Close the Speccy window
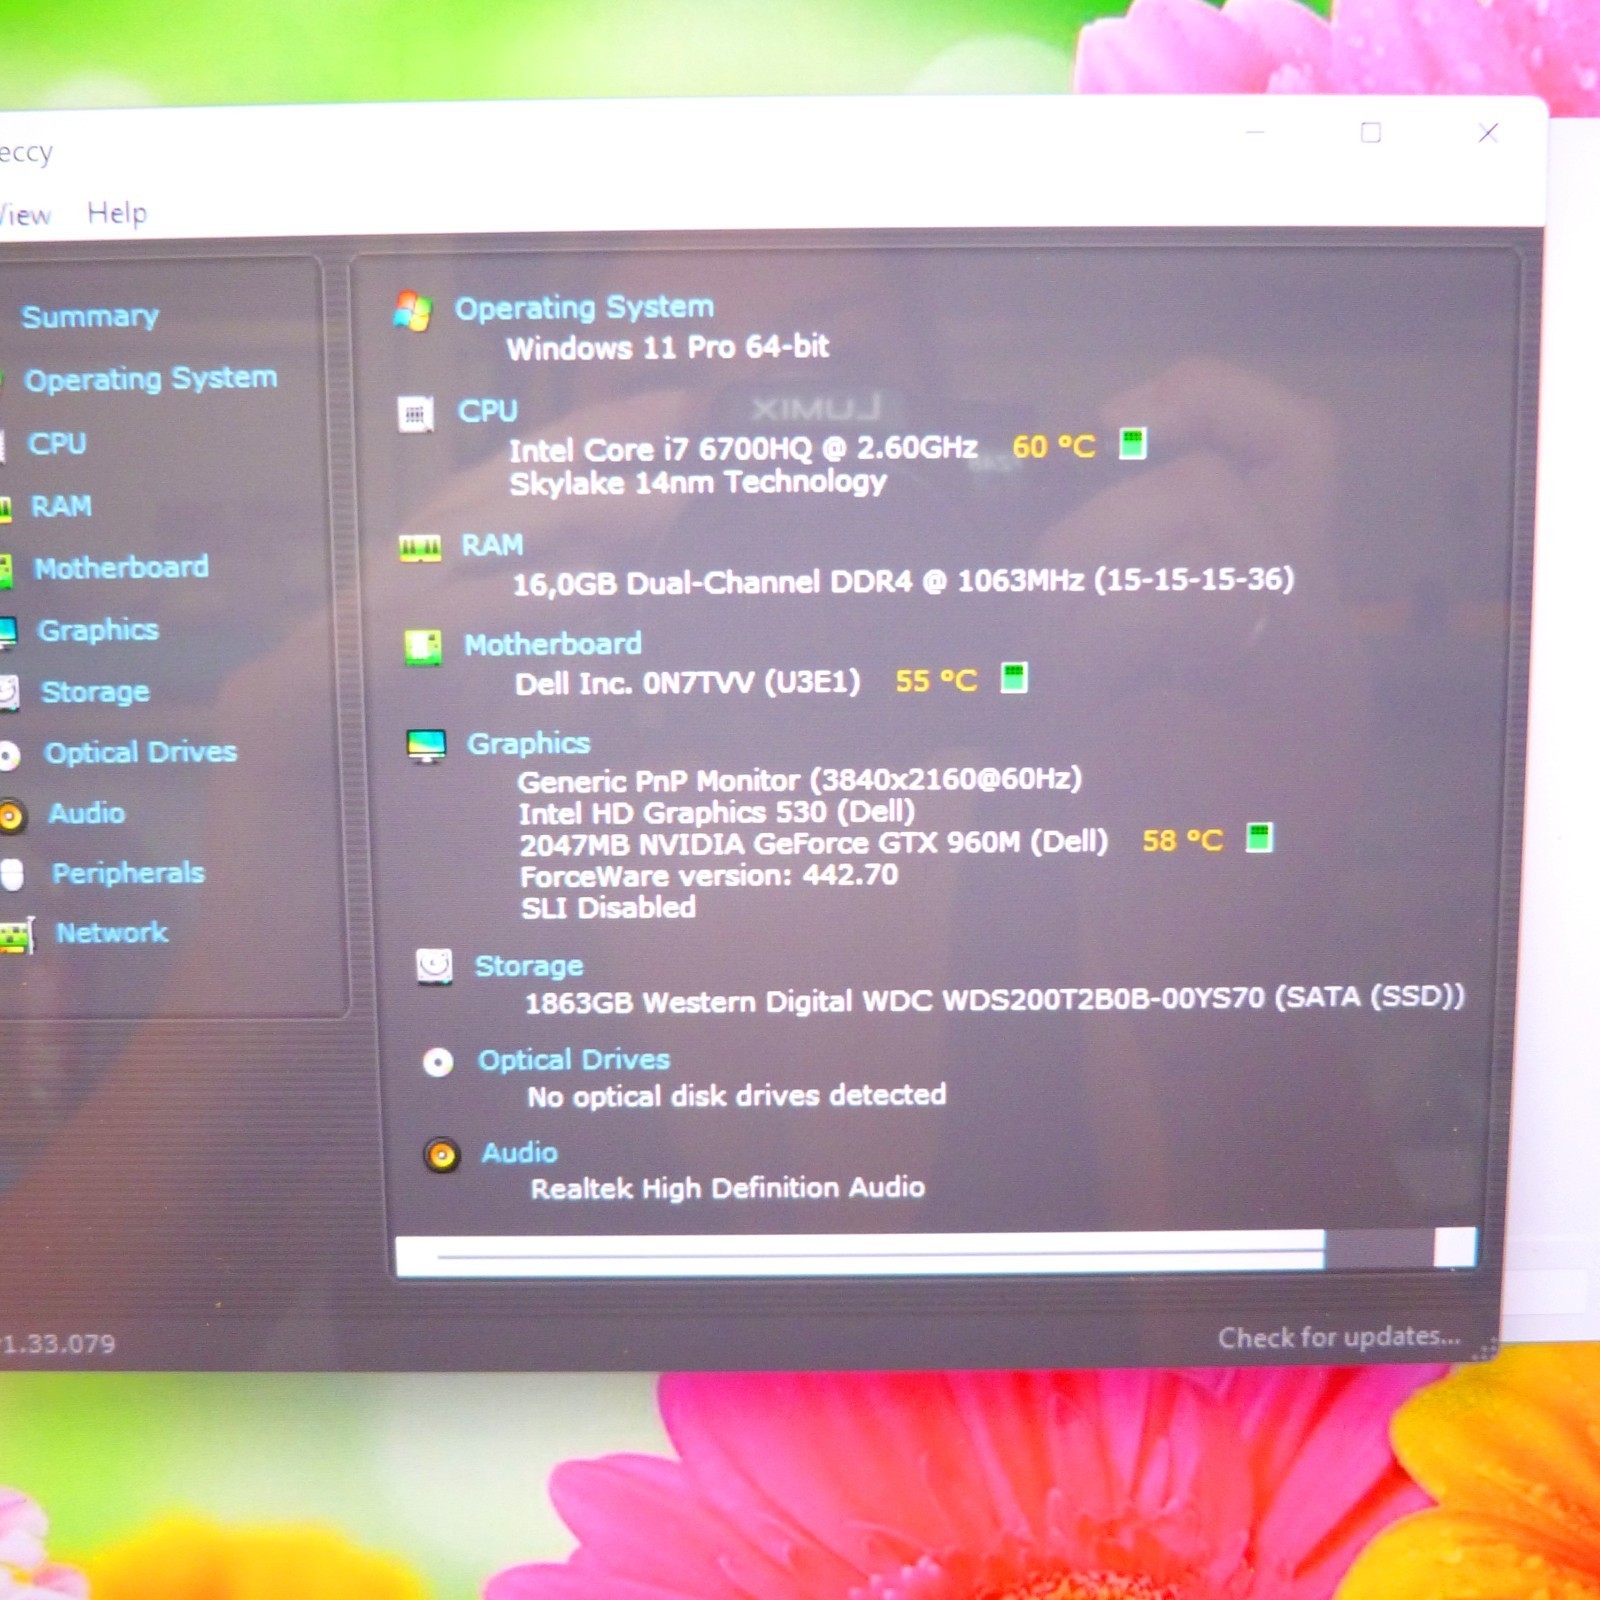The height and width of the screenshot is (1600, 1600). pyautogui.click(x=1488, y=133)
